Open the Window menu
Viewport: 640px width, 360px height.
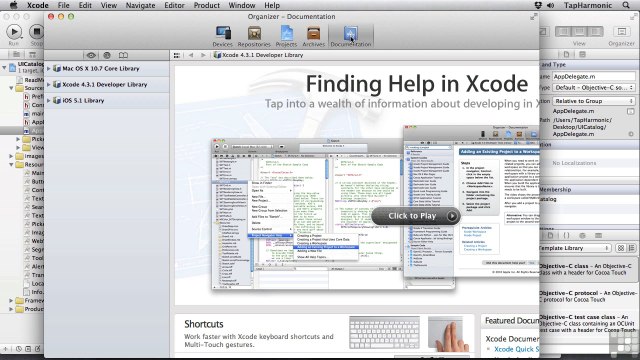point(242,5)
